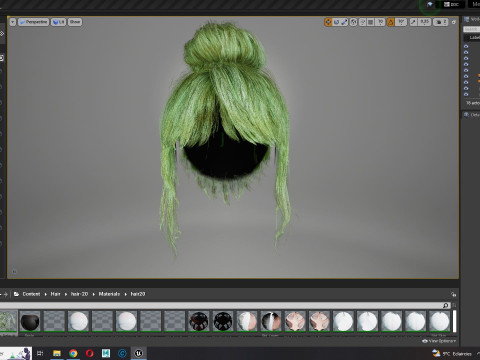
Task: Open Unreal Engine taskbar icon
Action: [x=139, y=353]
